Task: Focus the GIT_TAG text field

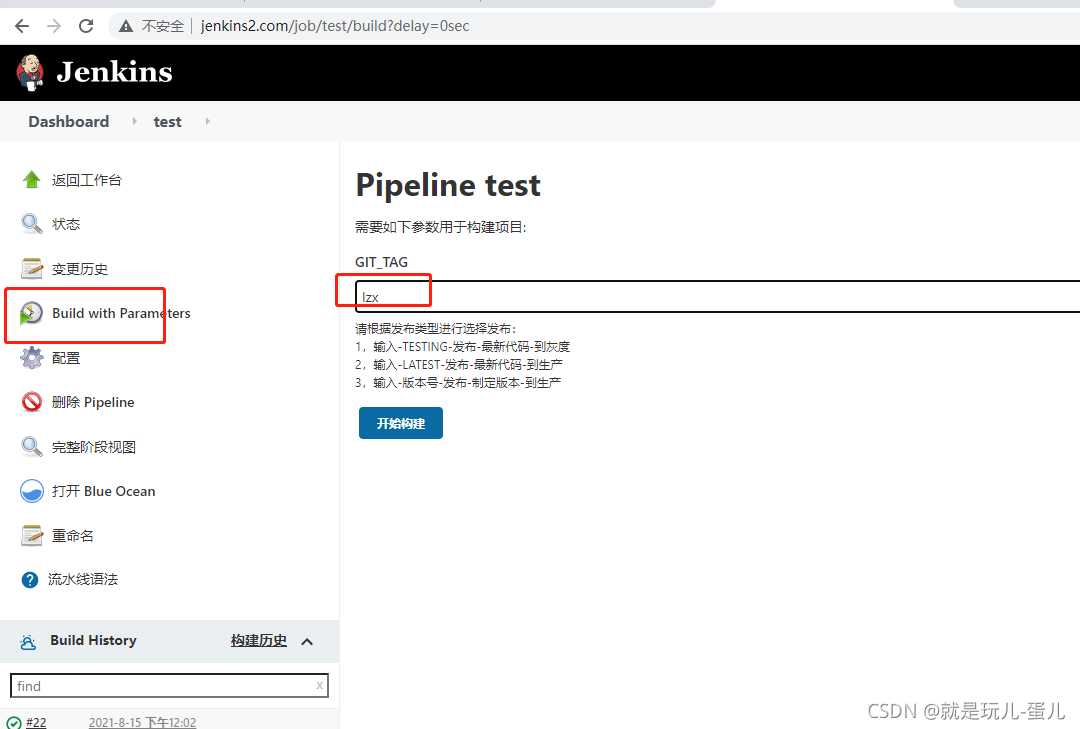Action: (x=718, y=297)
